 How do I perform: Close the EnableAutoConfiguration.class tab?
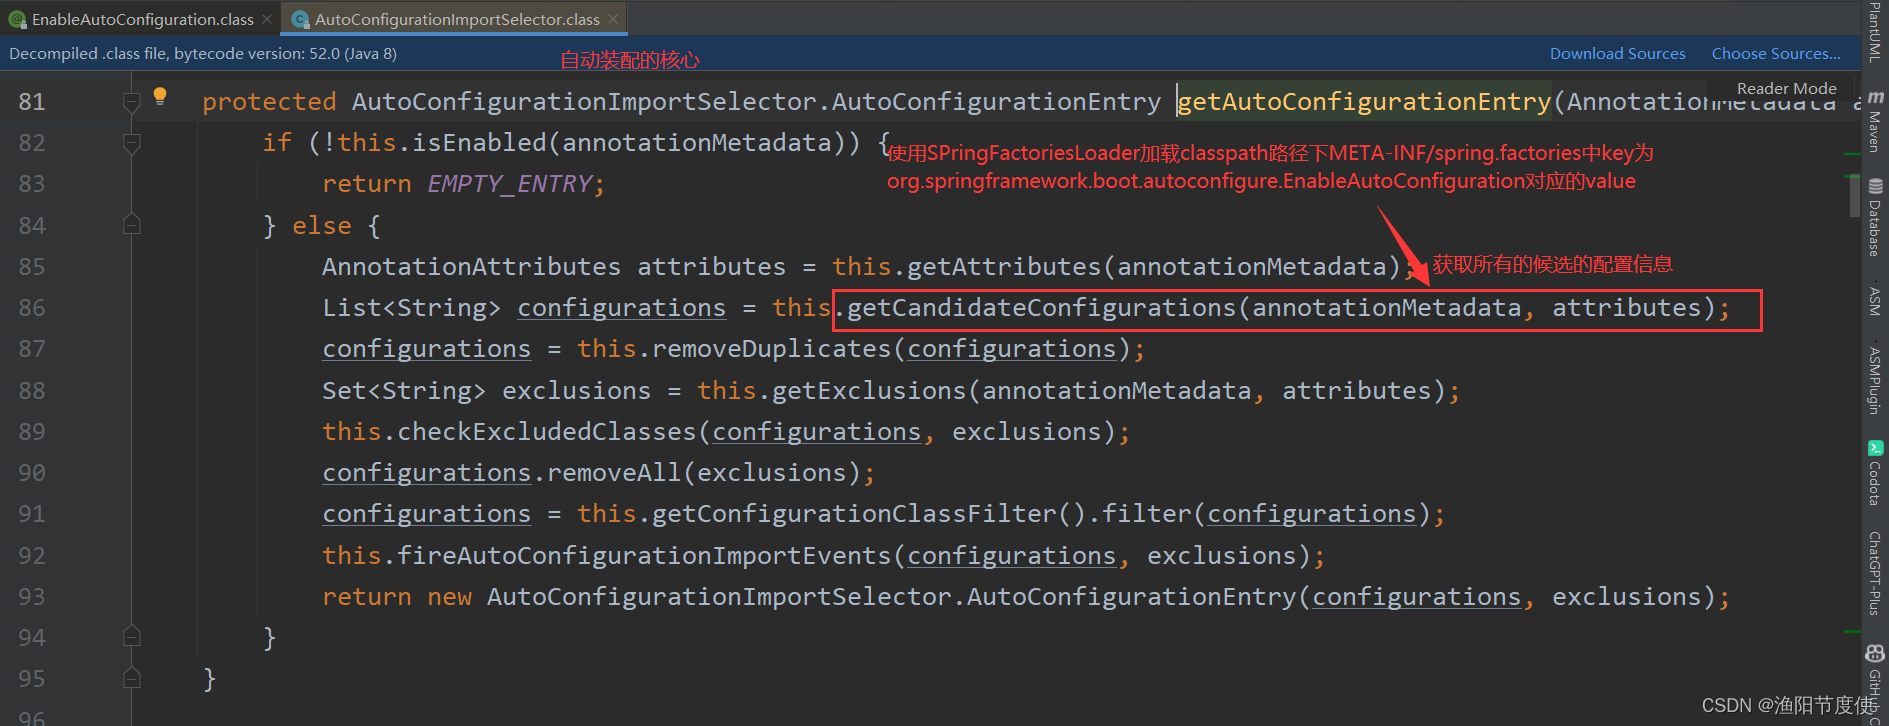(267, 19)
